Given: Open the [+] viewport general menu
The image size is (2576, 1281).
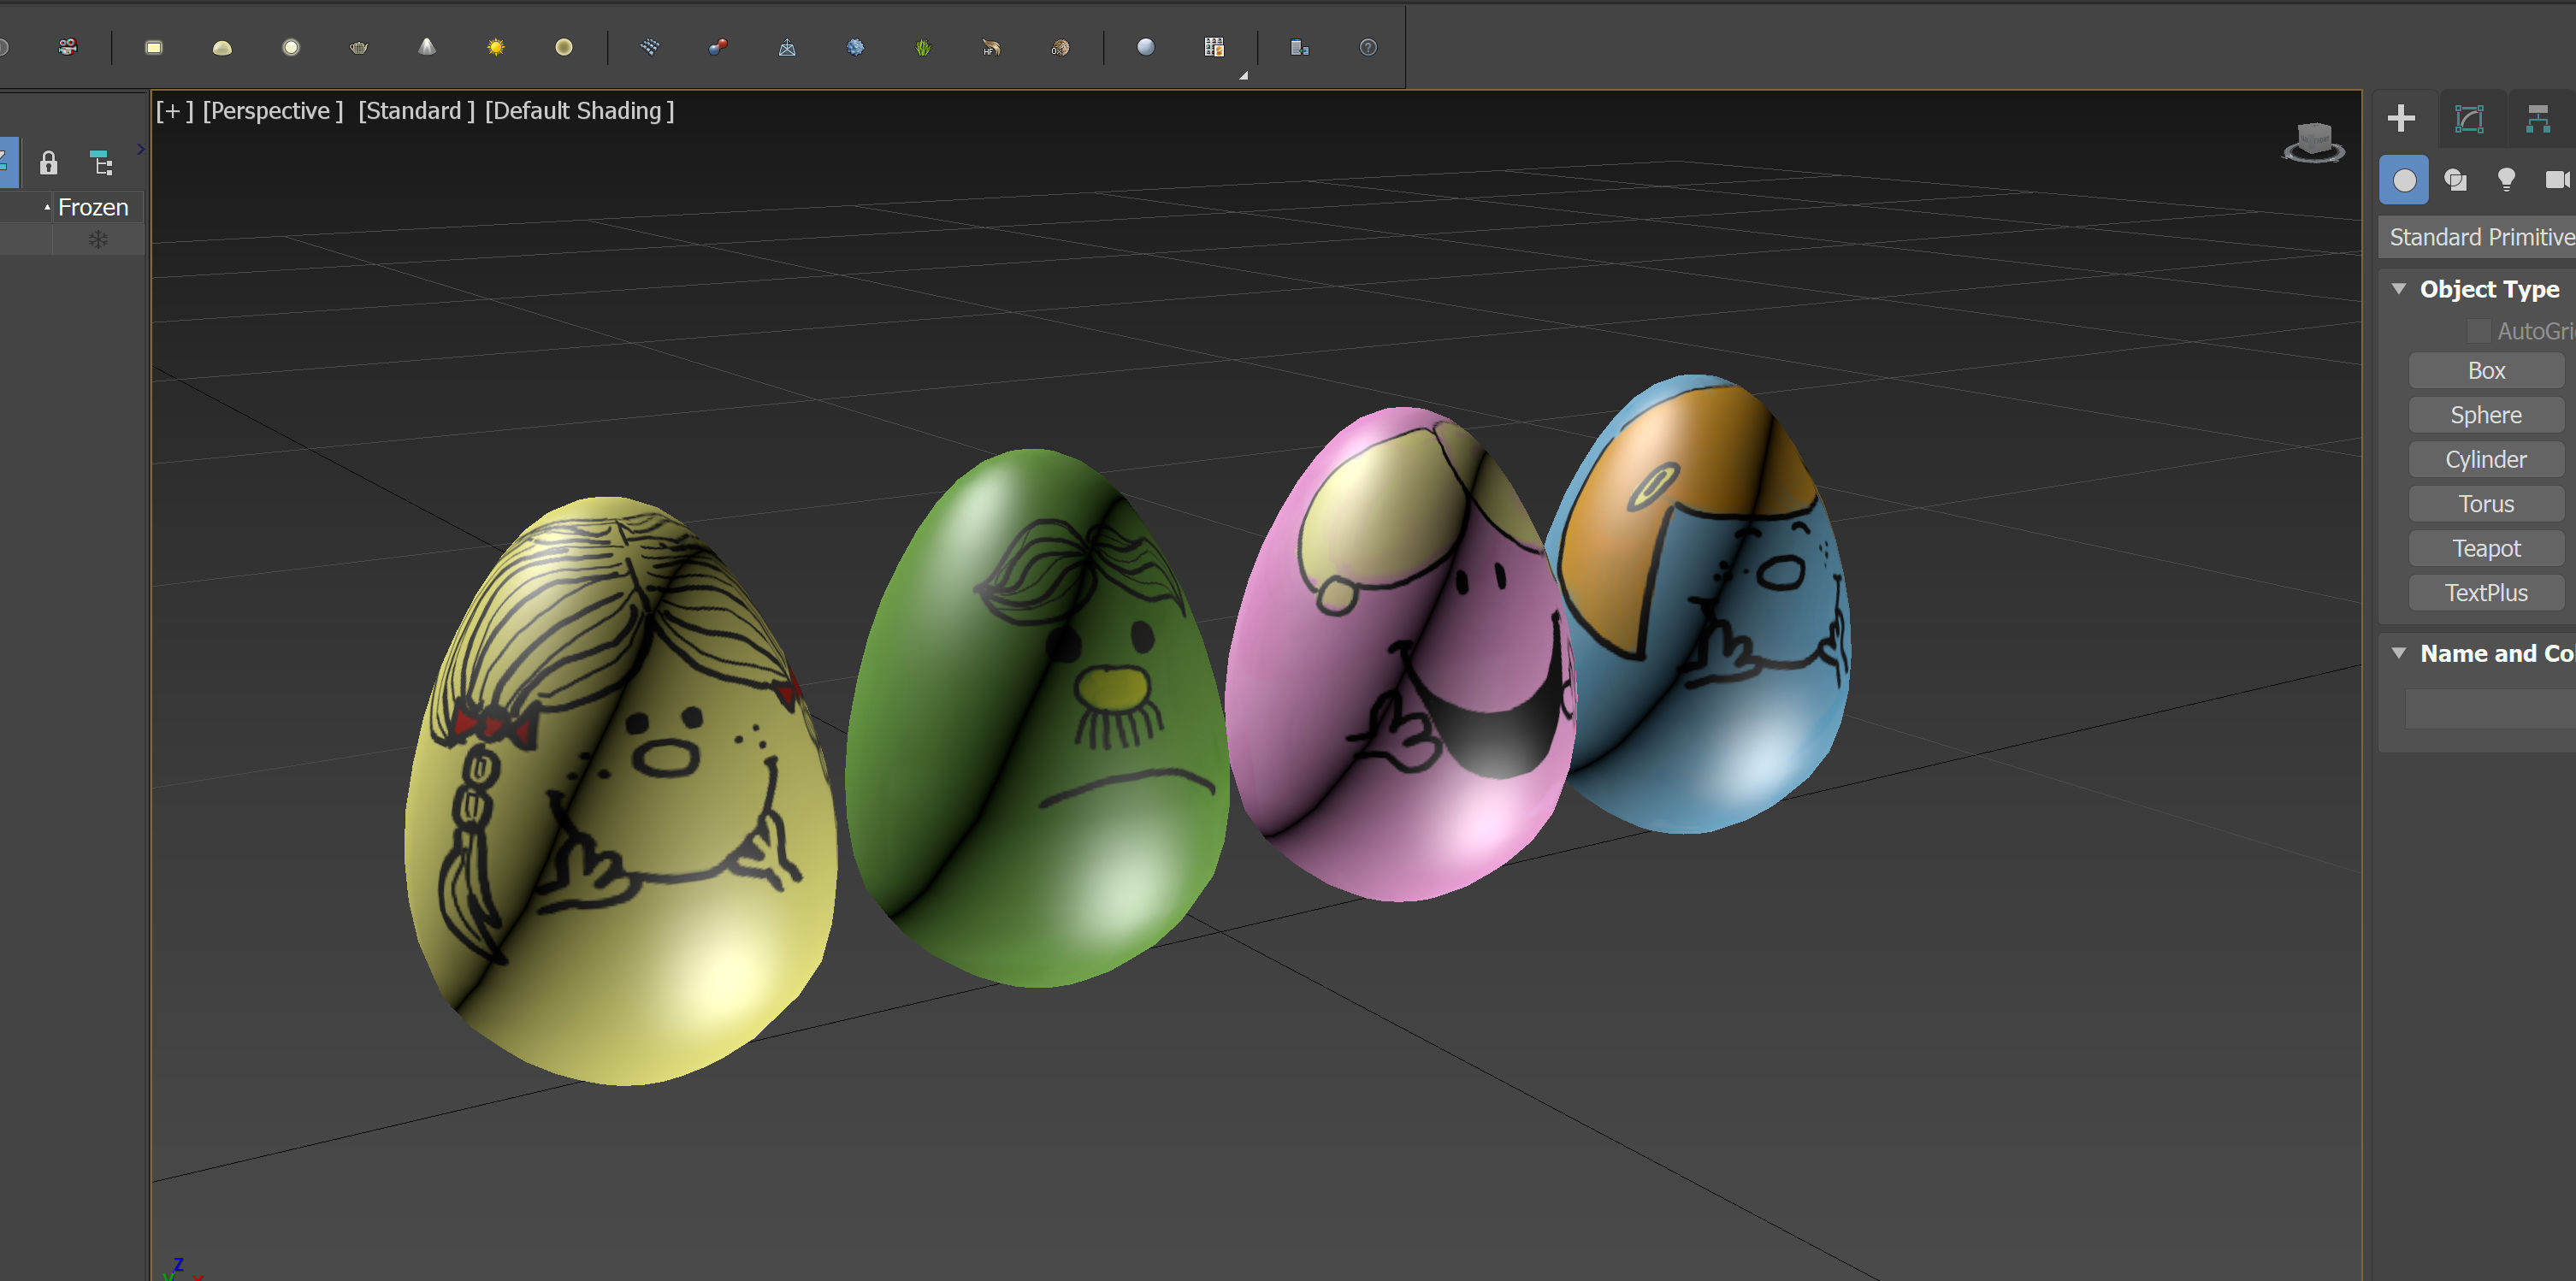Looking at the screenshot, I should (174, 111).
